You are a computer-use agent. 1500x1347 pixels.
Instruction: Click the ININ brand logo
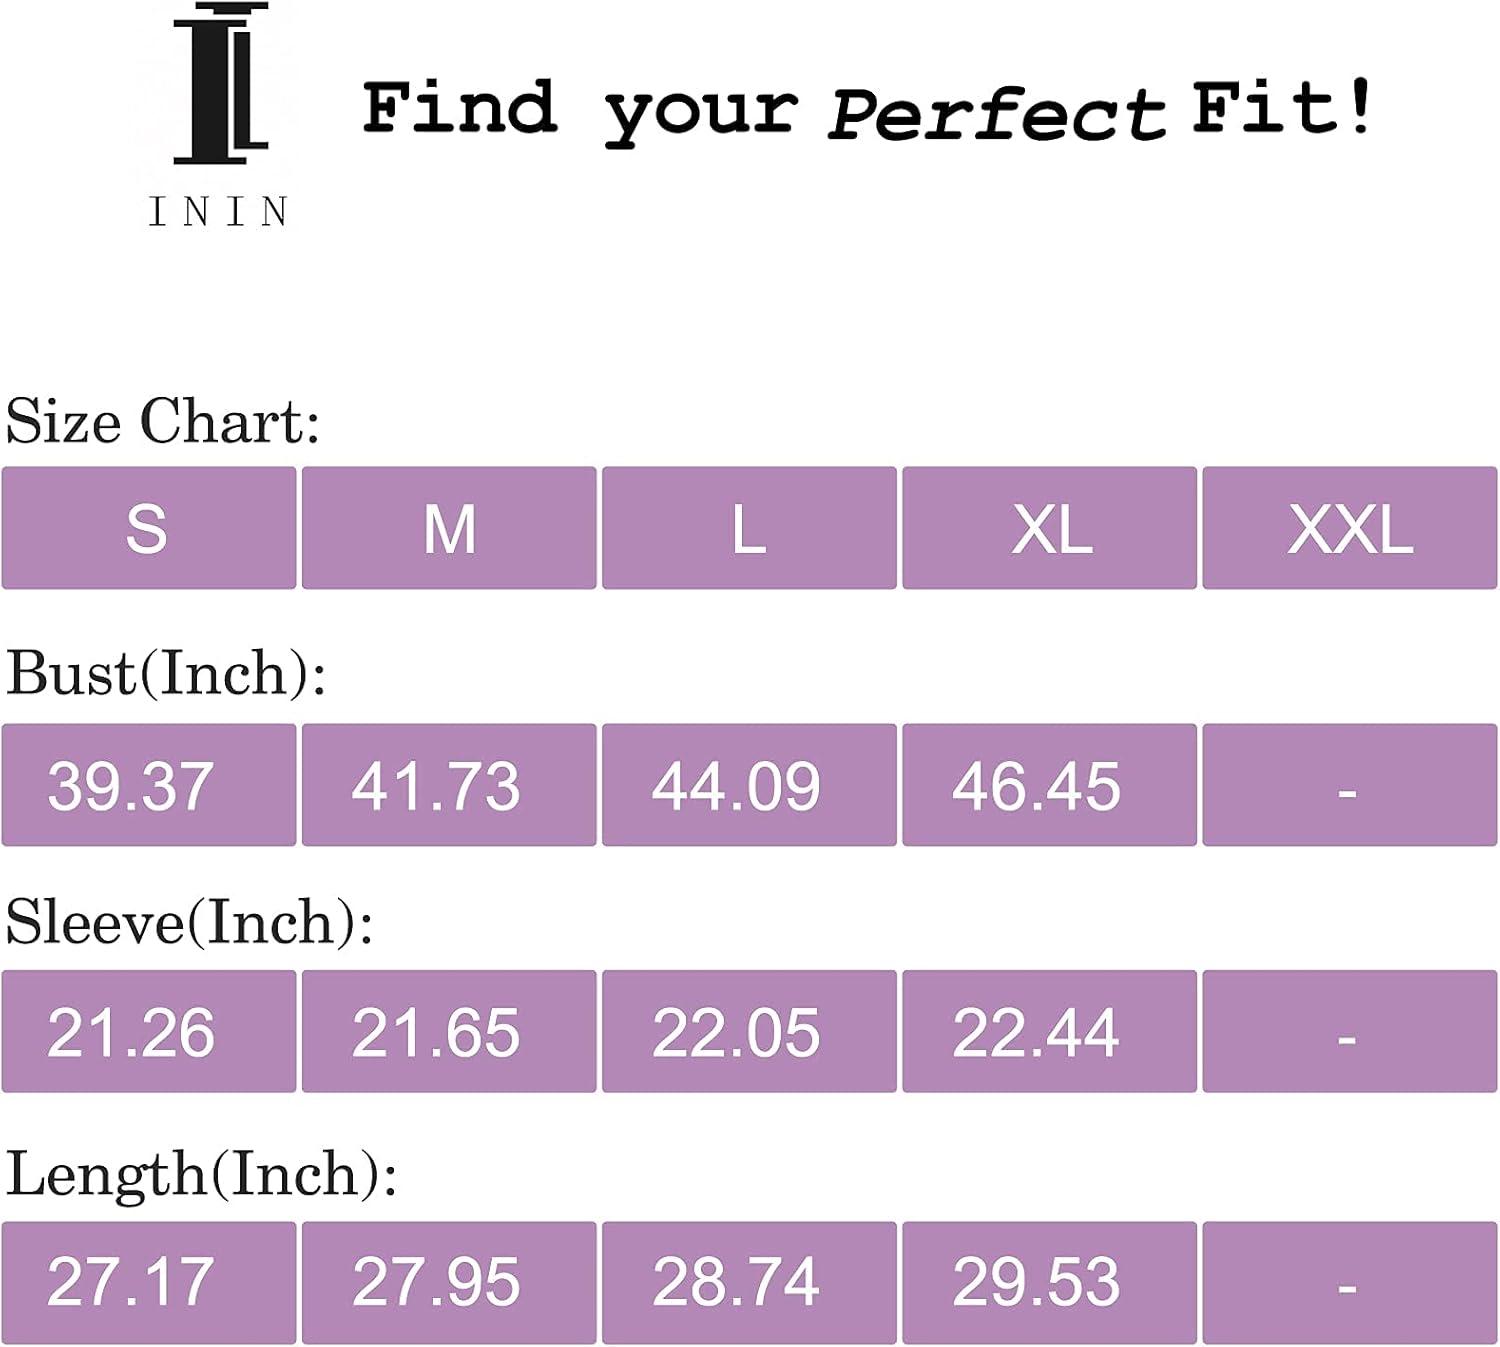coord(220,115)
